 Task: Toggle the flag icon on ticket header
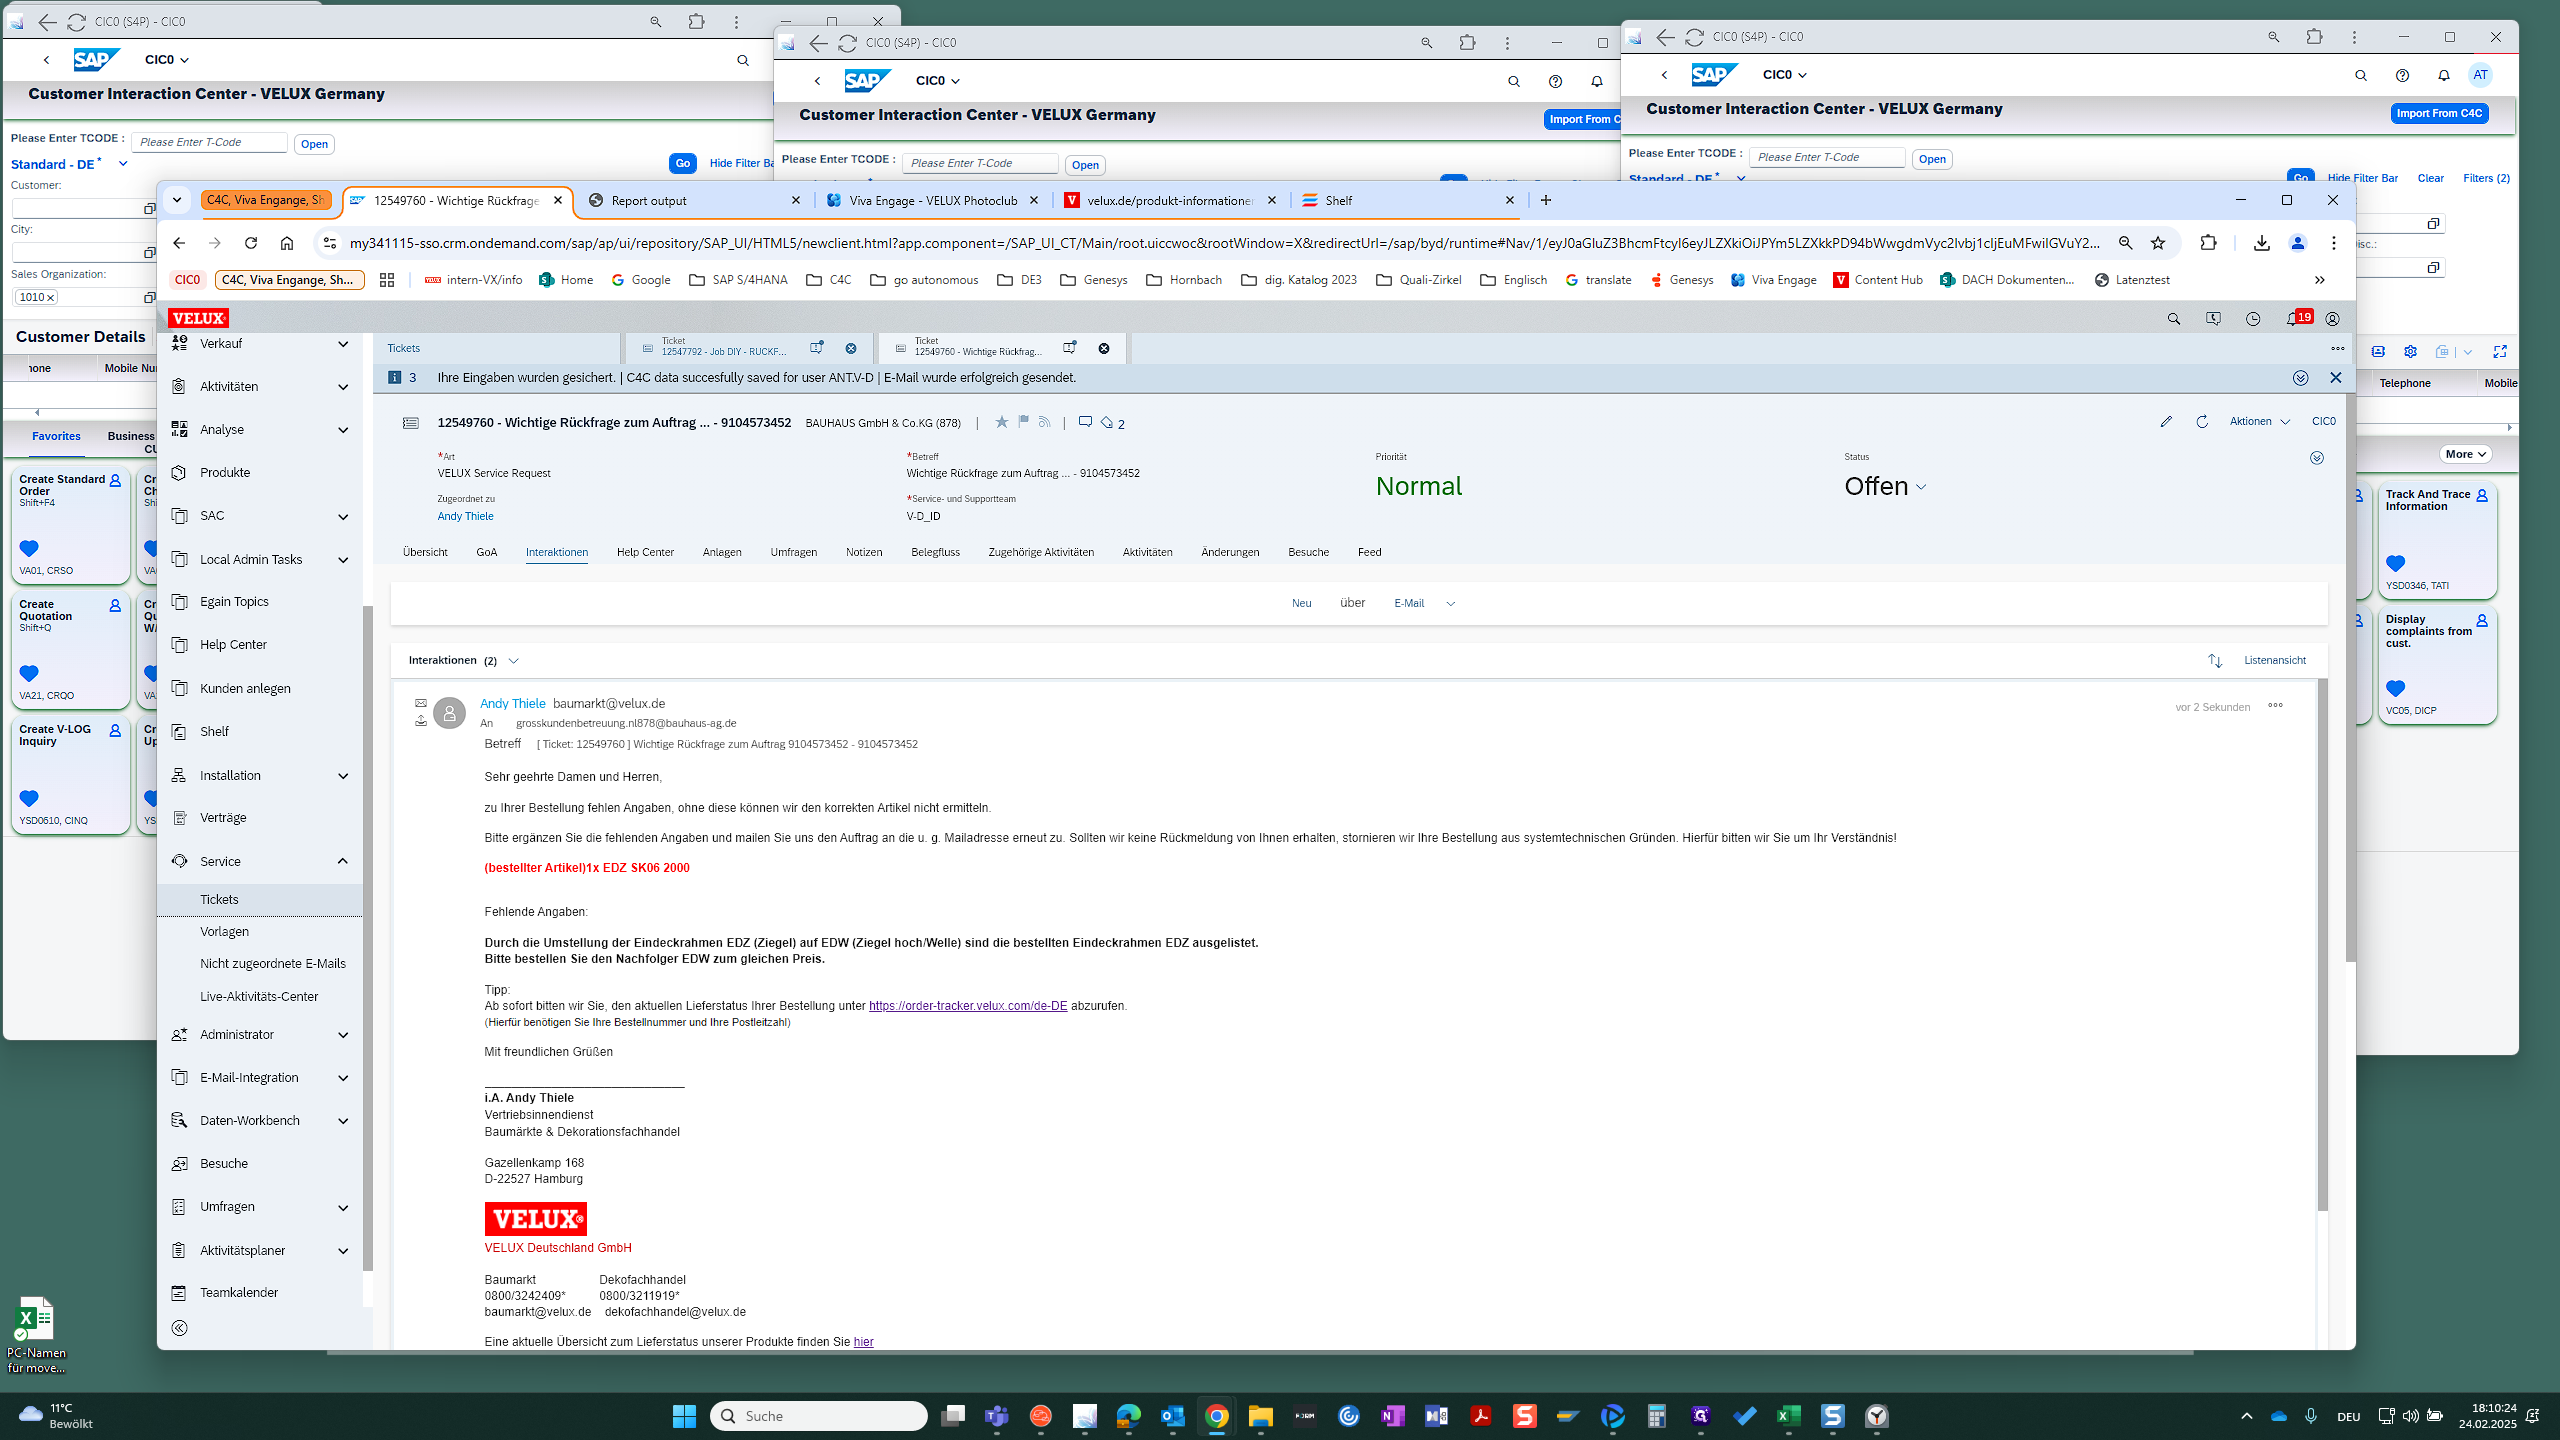click(x=1023, y=422)
